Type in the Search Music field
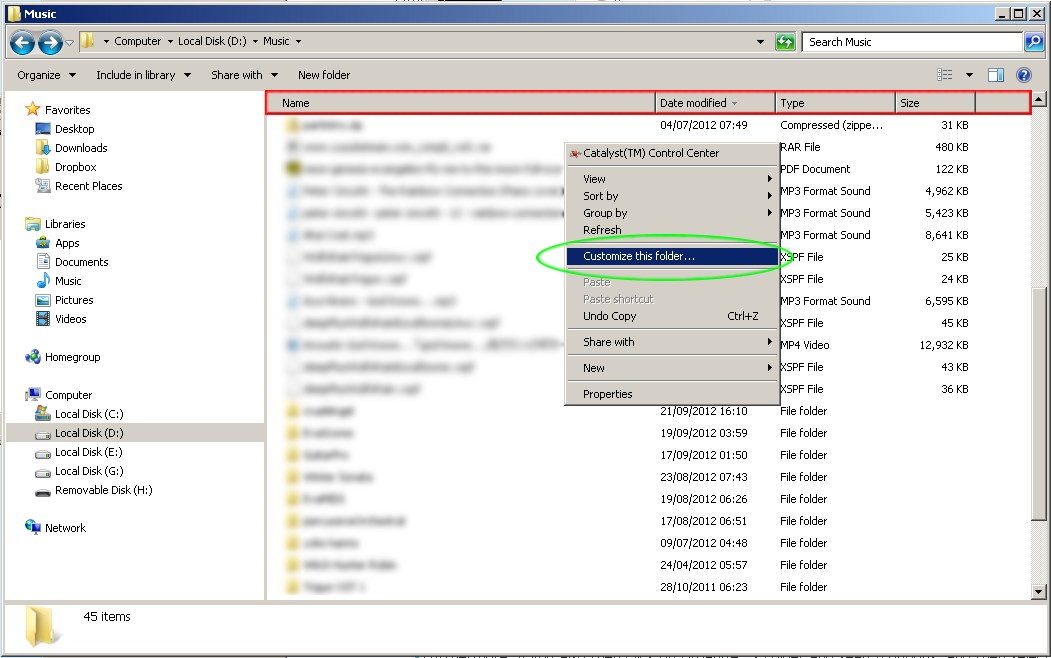This screenshot has height=658, width=1051. [x=910, y=42]
